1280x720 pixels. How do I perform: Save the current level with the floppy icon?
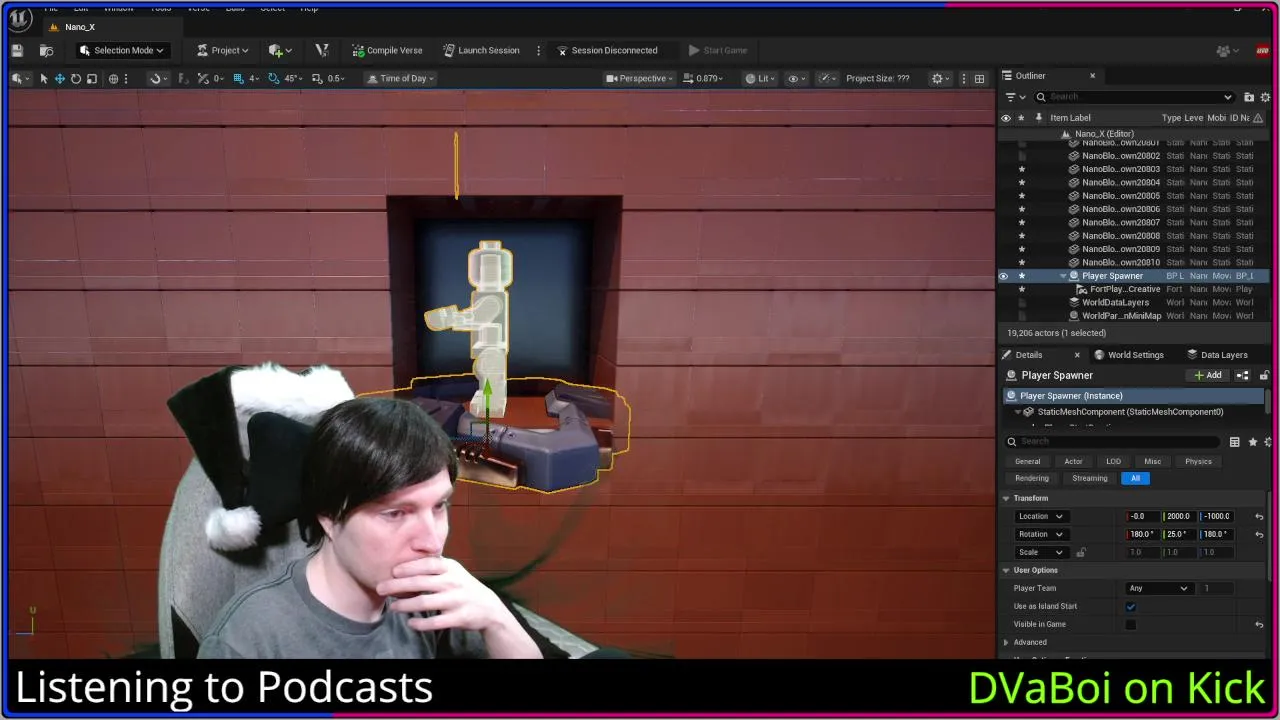point(17,50)
